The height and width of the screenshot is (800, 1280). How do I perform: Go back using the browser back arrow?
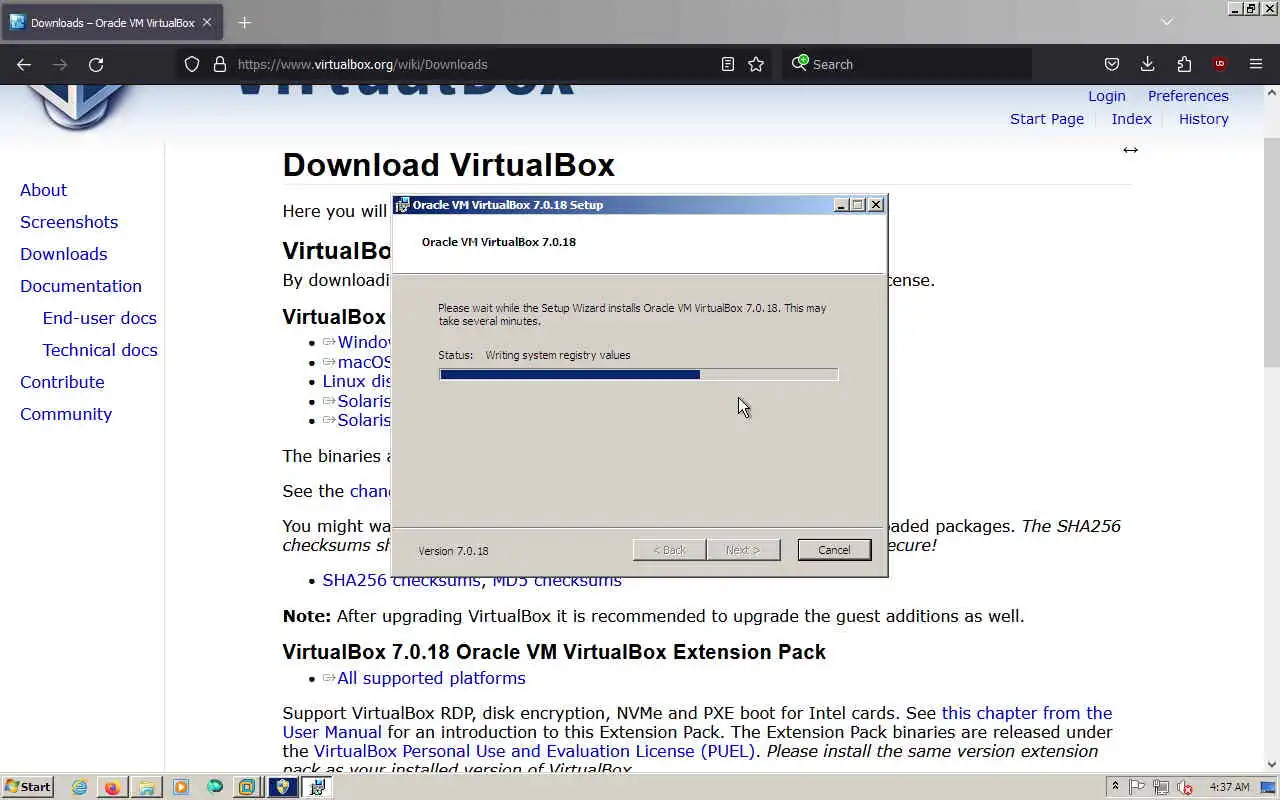click(x=24, y=64)
